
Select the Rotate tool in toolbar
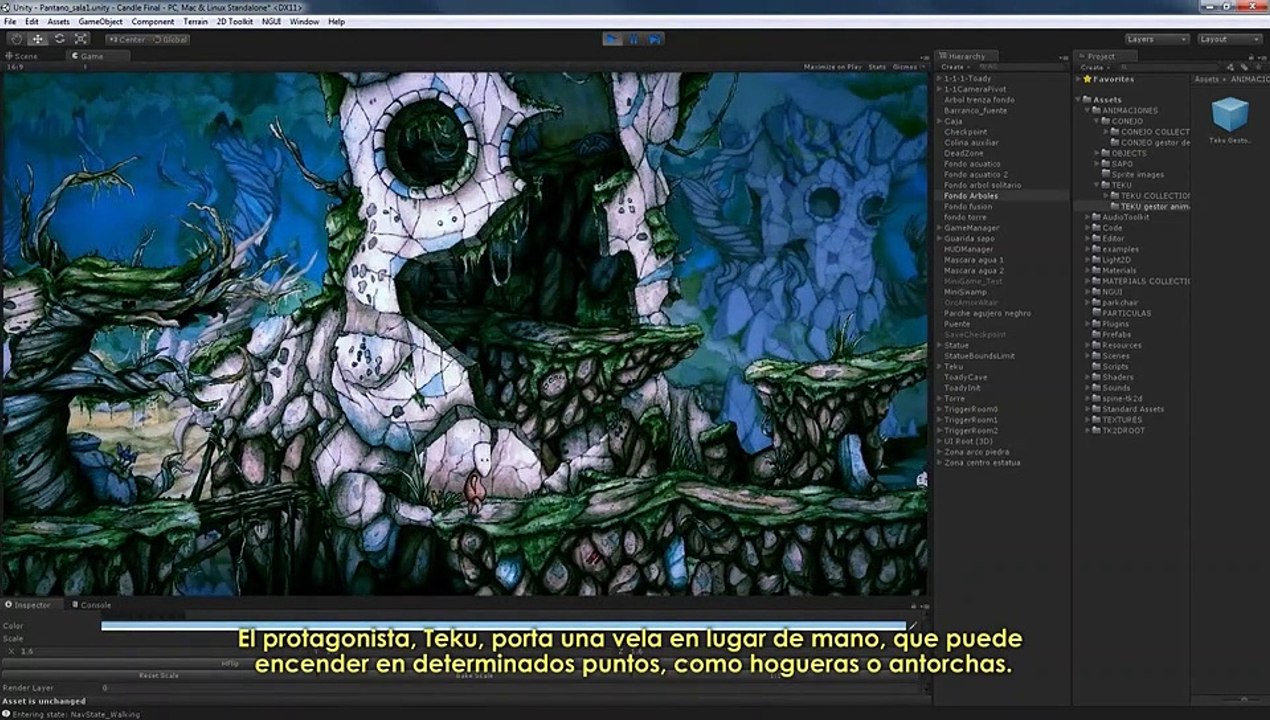(59, 39)
